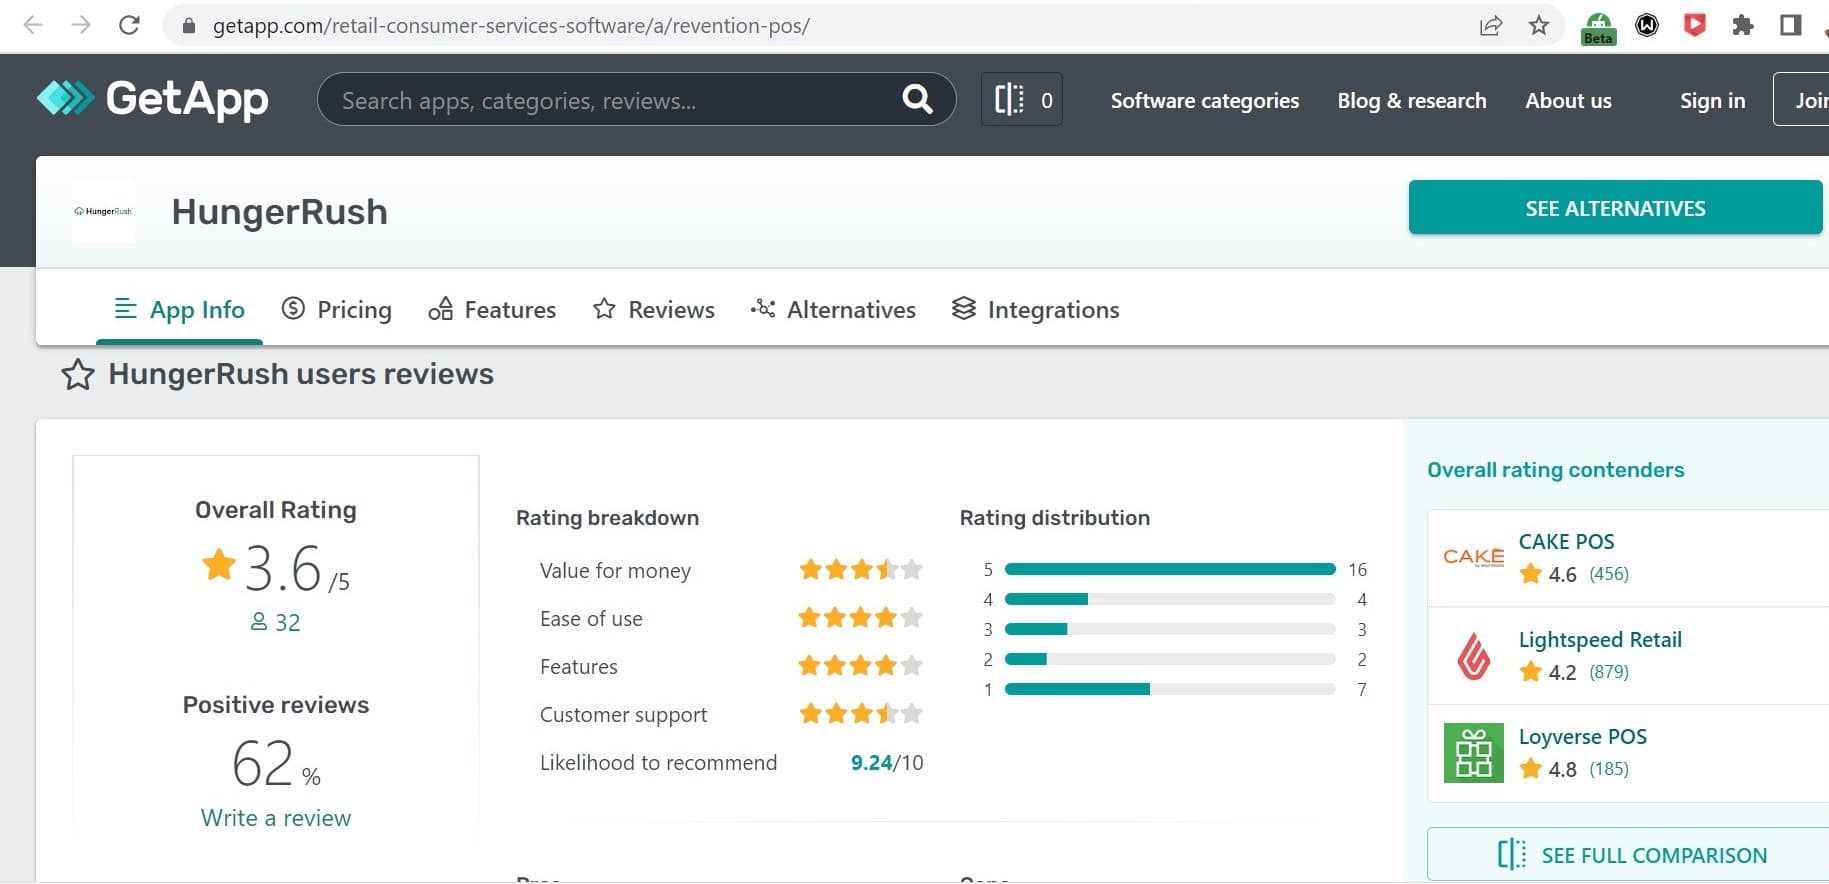Click Value for money star rating

coord(860,570)
